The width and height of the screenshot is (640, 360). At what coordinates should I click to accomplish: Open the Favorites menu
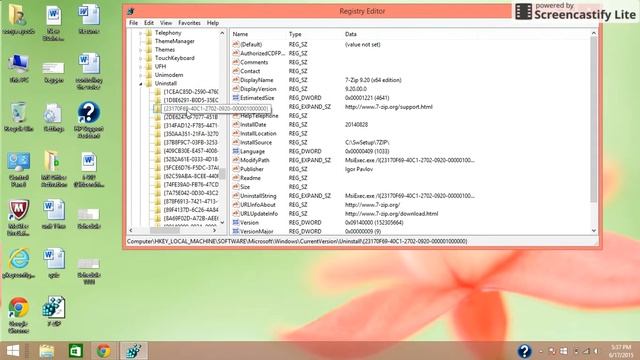tap(189, 23)
